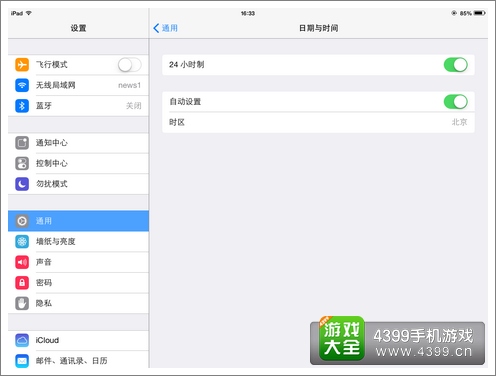Click the 设置 sidebar title
The image size is (496, 376).
[x=78, y=28]
